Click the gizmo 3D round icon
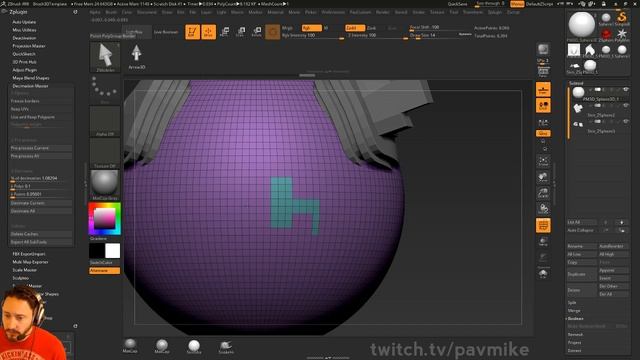The image size is (640, 360). point(273,32)
